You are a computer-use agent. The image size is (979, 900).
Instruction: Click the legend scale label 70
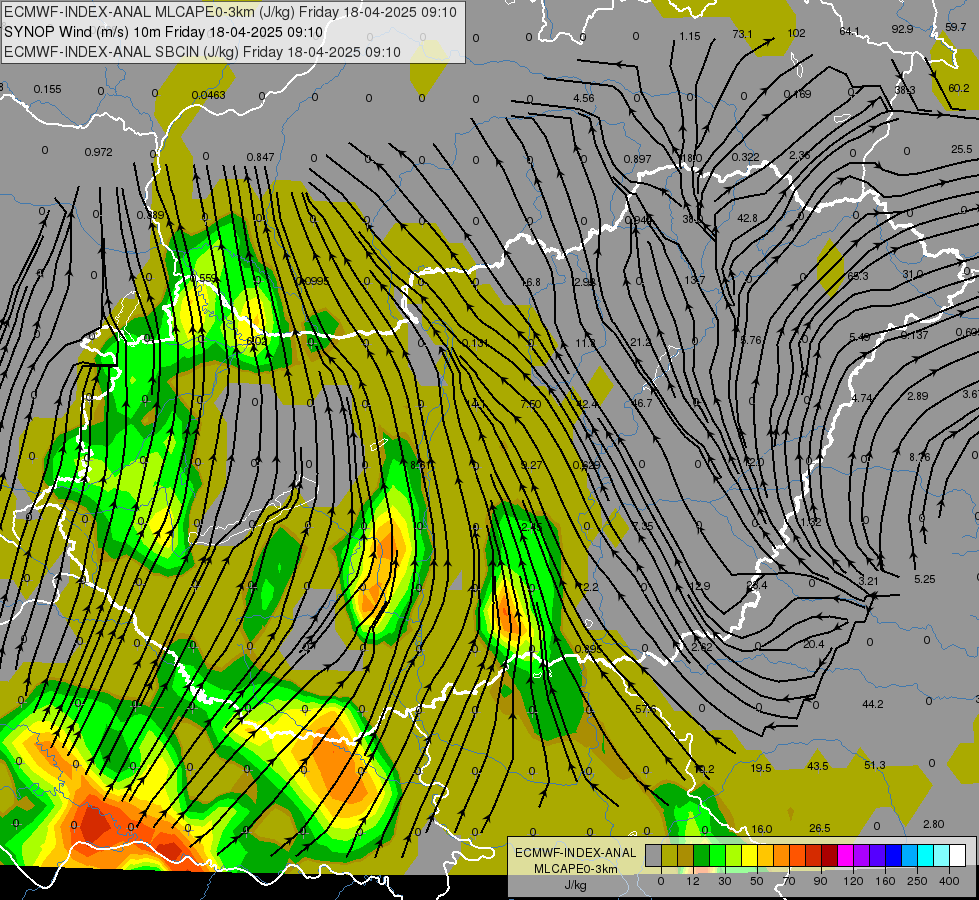tap(789, 881)
